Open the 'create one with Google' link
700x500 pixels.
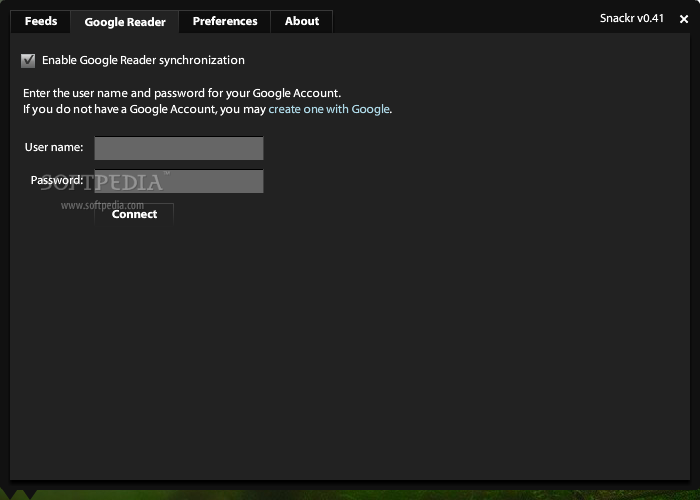coord(329,109)
